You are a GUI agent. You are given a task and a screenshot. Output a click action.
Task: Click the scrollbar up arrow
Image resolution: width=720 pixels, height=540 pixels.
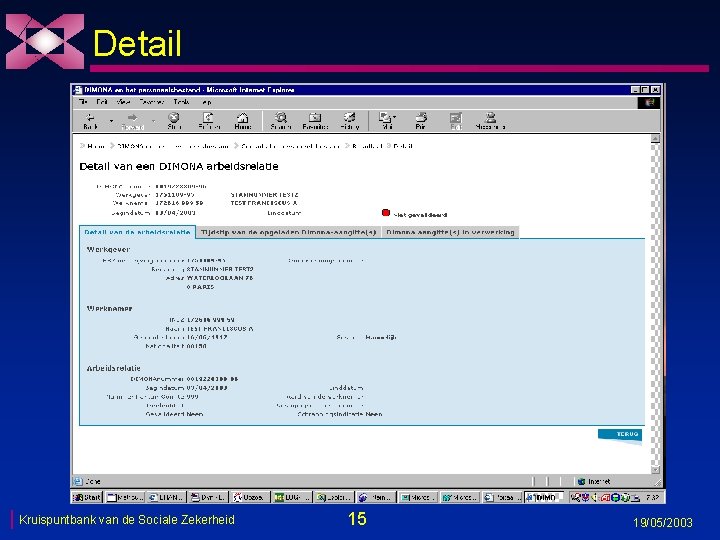[656, 139]
